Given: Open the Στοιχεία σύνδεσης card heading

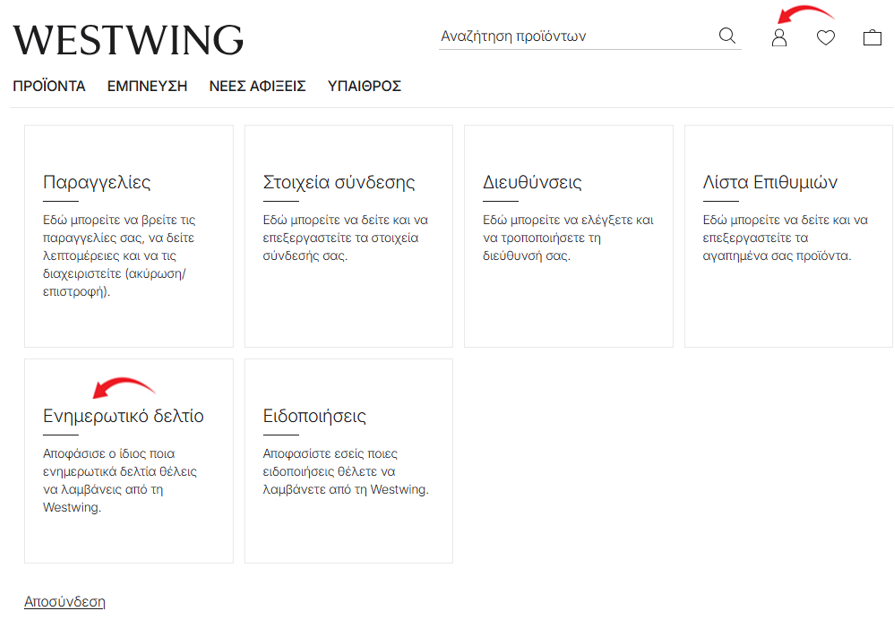Looking at the screenshot, I should coord(339,182).
